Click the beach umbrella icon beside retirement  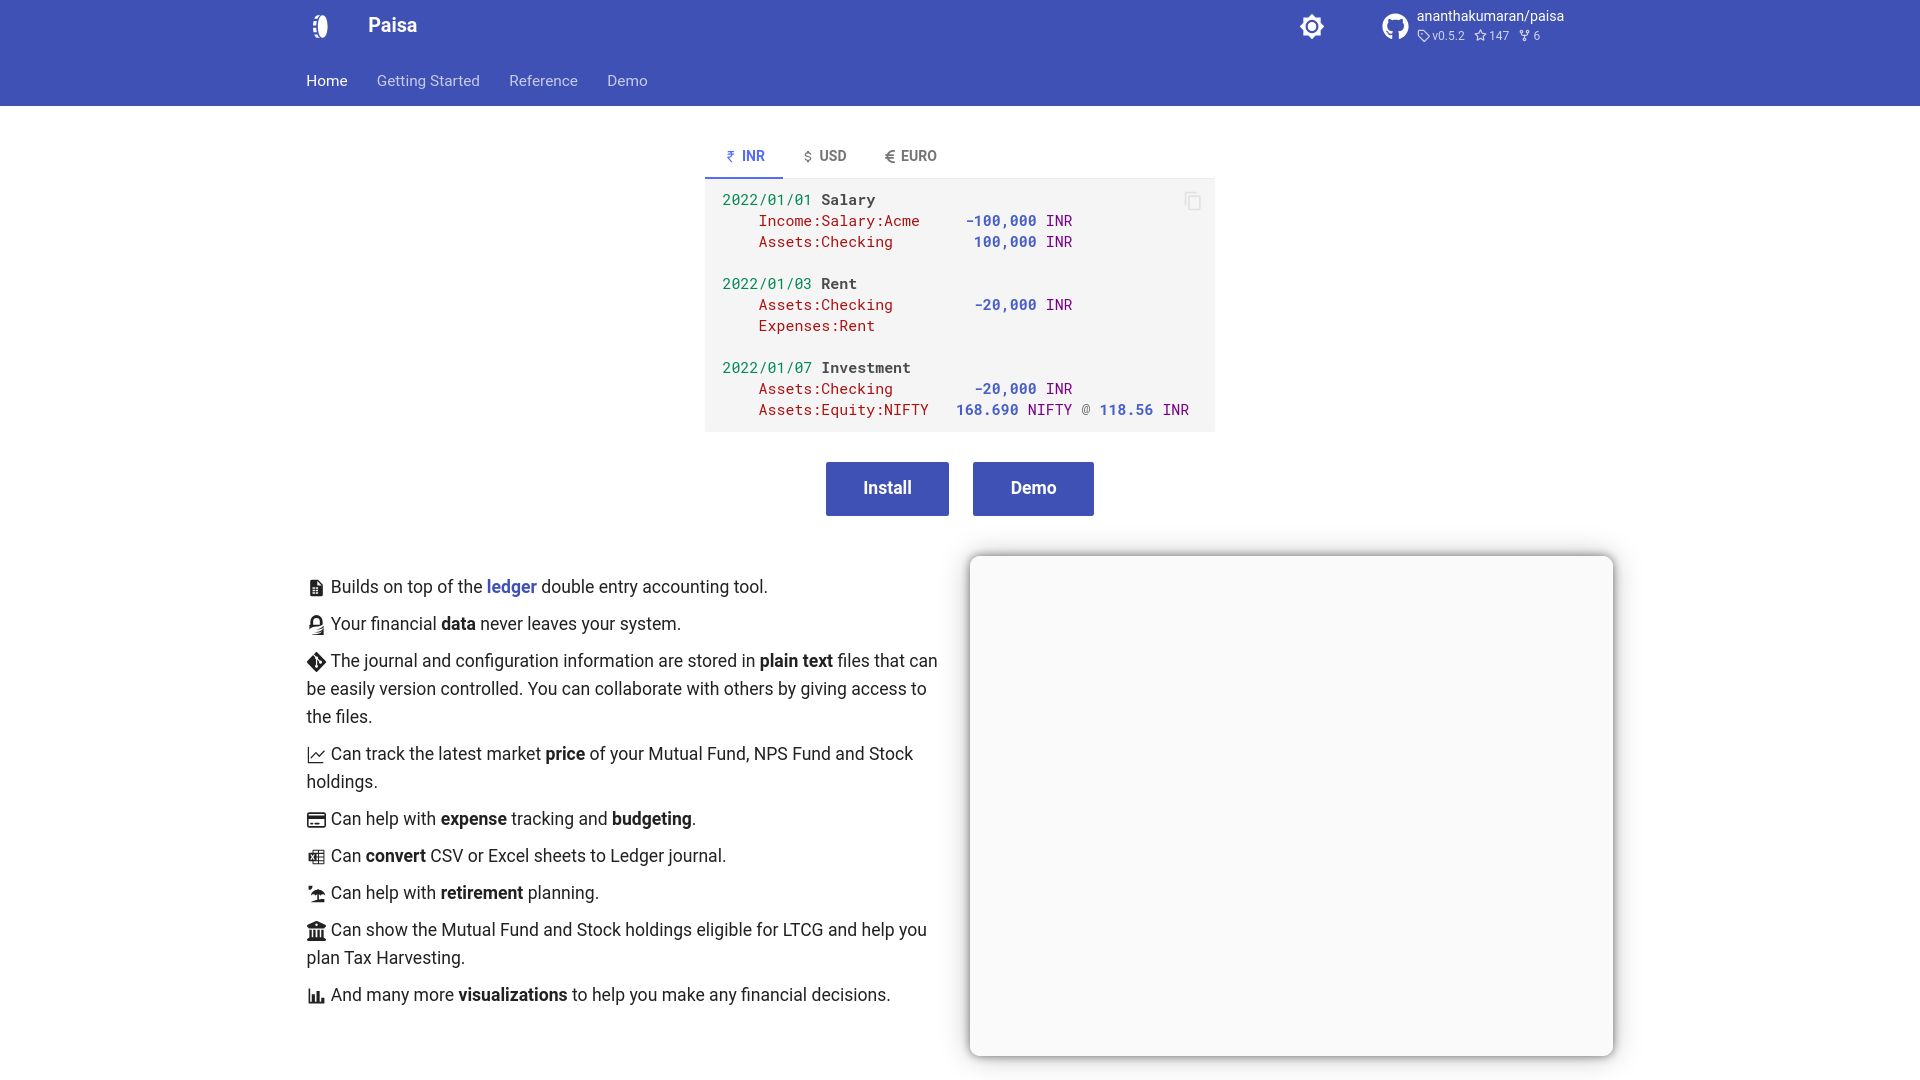[316, 894]
